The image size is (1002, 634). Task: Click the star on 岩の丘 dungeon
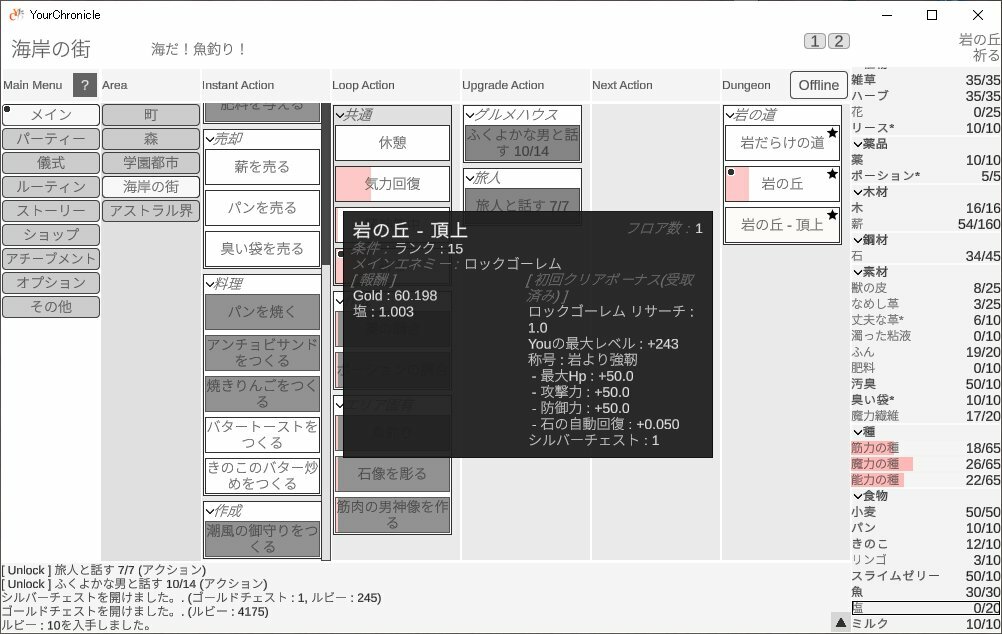pyautogui.click(x=832, y=174)
